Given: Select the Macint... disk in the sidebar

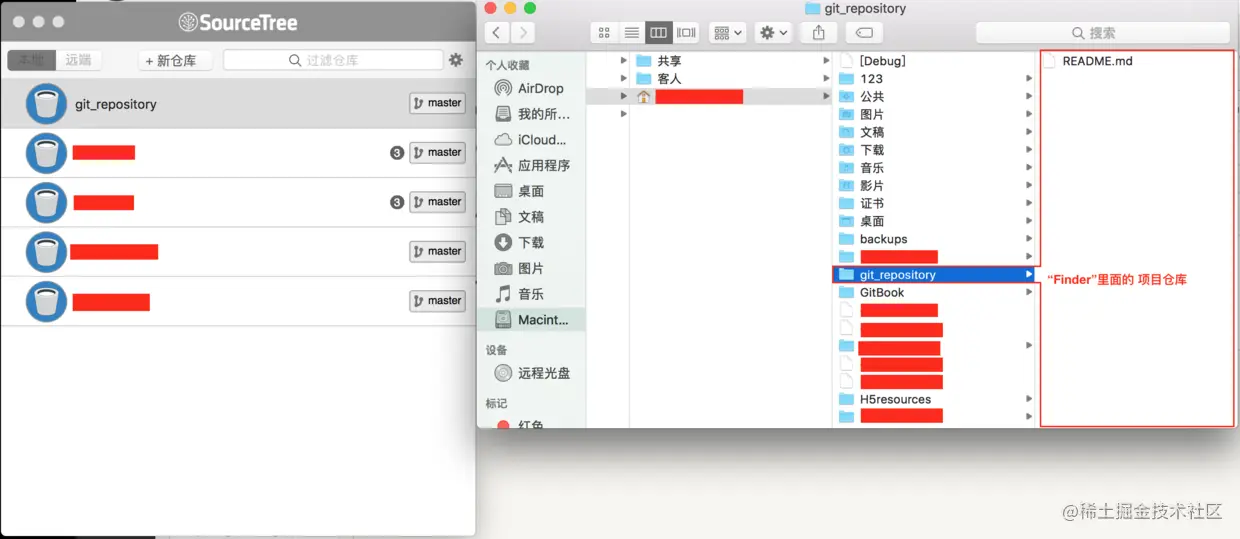Looking at the screenshot, I should click(532, 320).
